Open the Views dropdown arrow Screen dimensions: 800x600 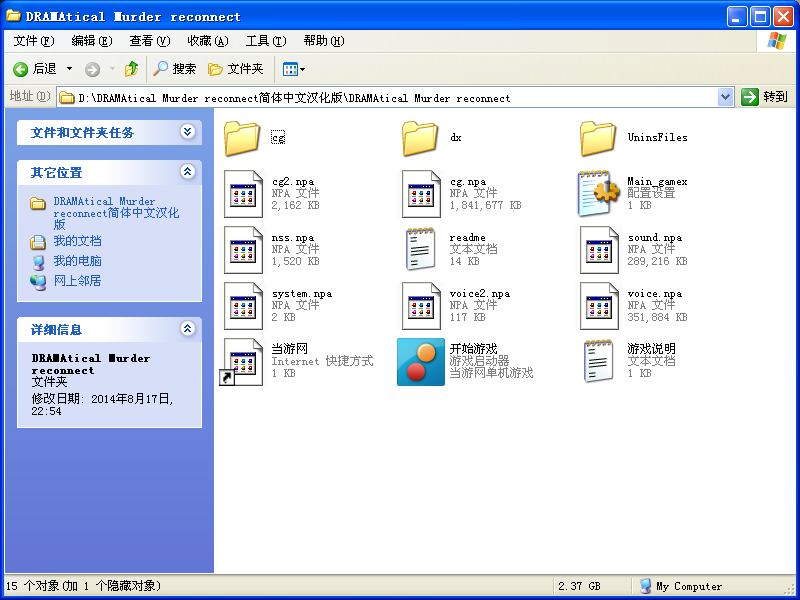(x=303, y=69)
